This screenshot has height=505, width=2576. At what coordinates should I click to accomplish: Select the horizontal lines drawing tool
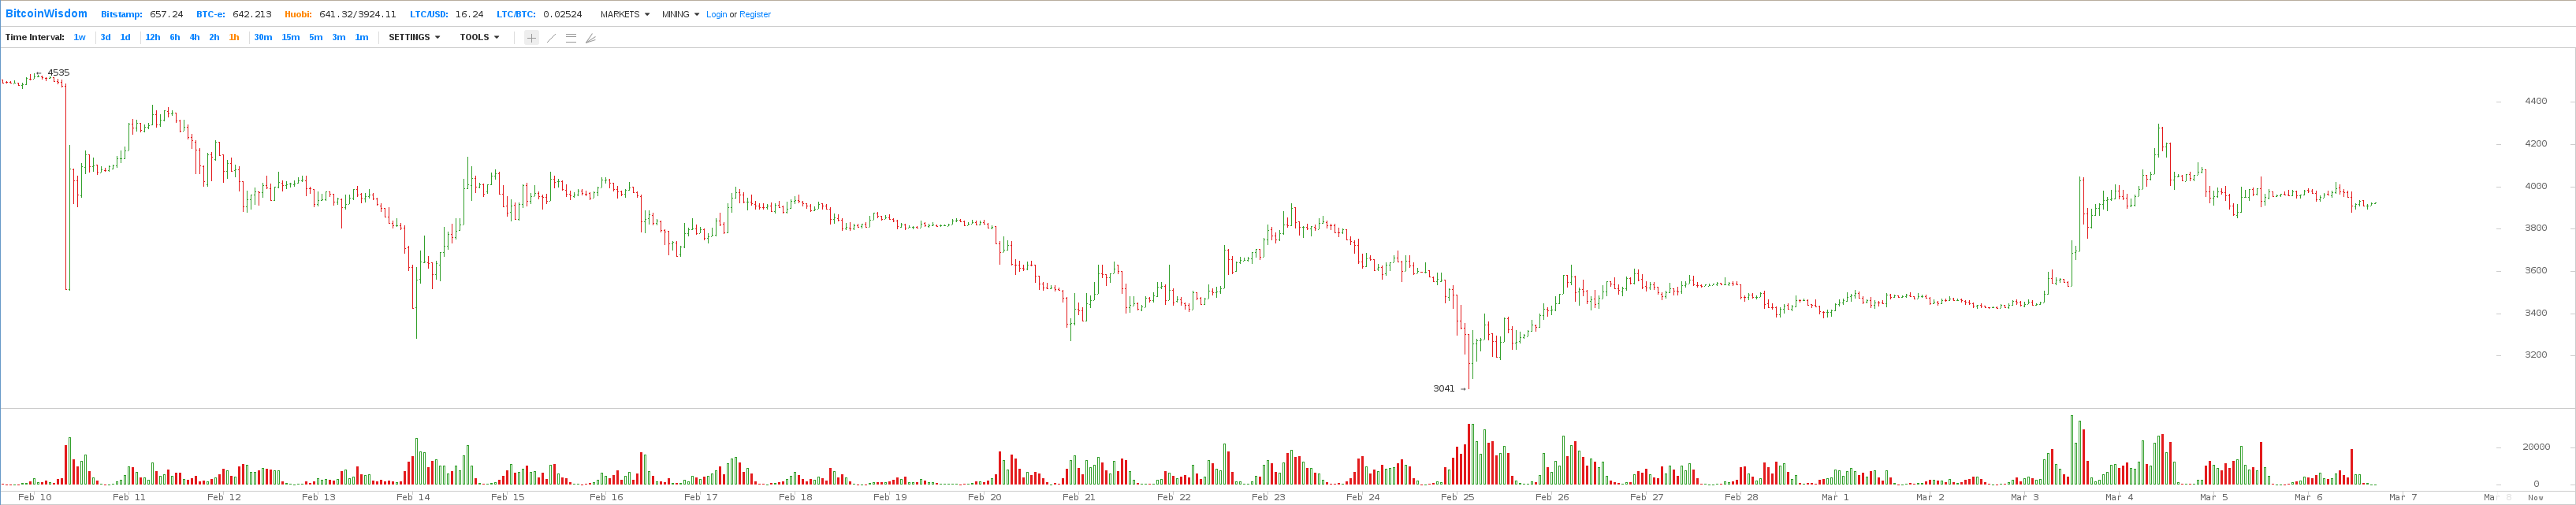[571, 38]
